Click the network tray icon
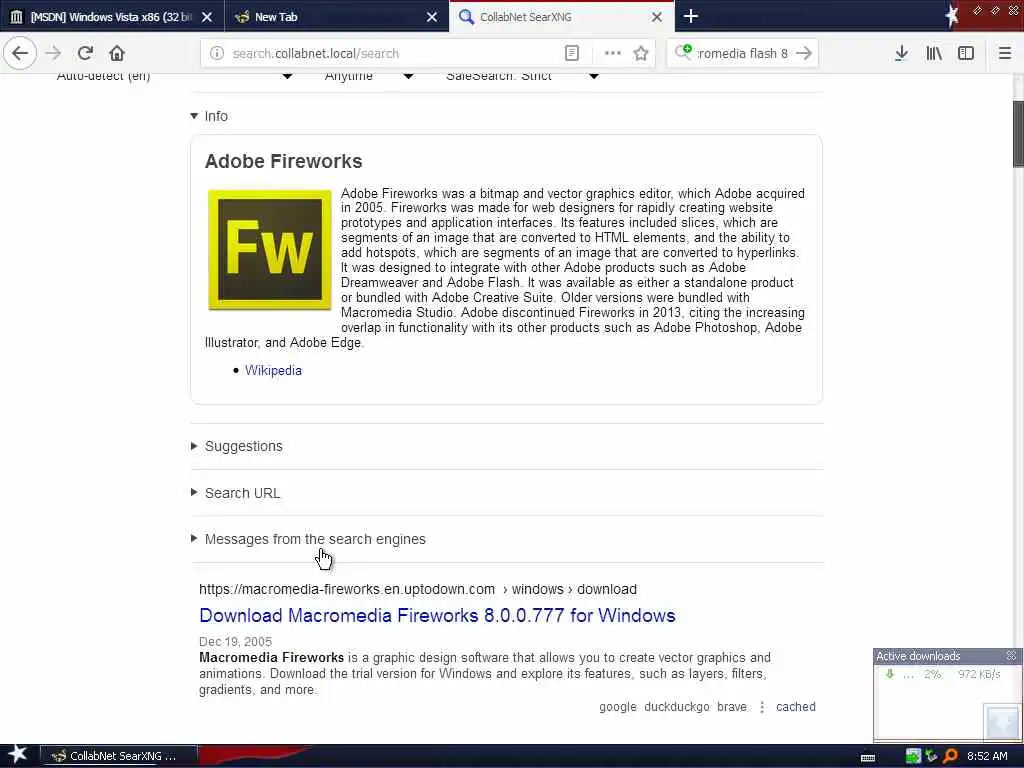The image size is (1024, 768). click(932, 756)
